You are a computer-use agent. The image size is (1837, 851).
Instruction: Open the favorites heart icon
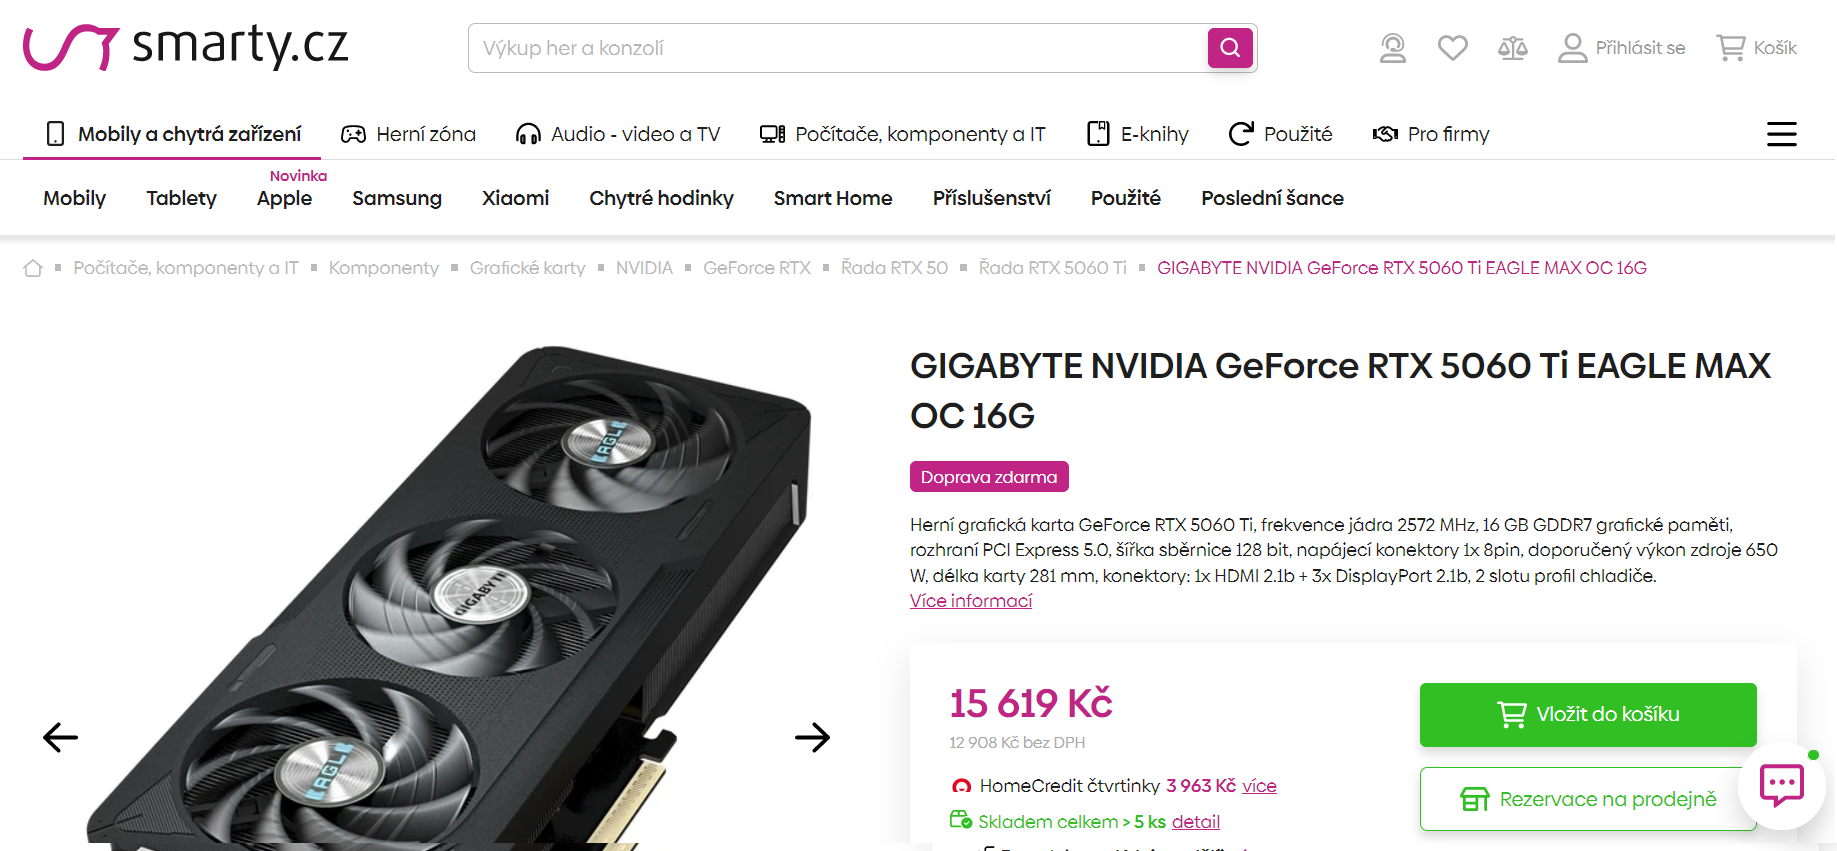(x=1453, y=48)
